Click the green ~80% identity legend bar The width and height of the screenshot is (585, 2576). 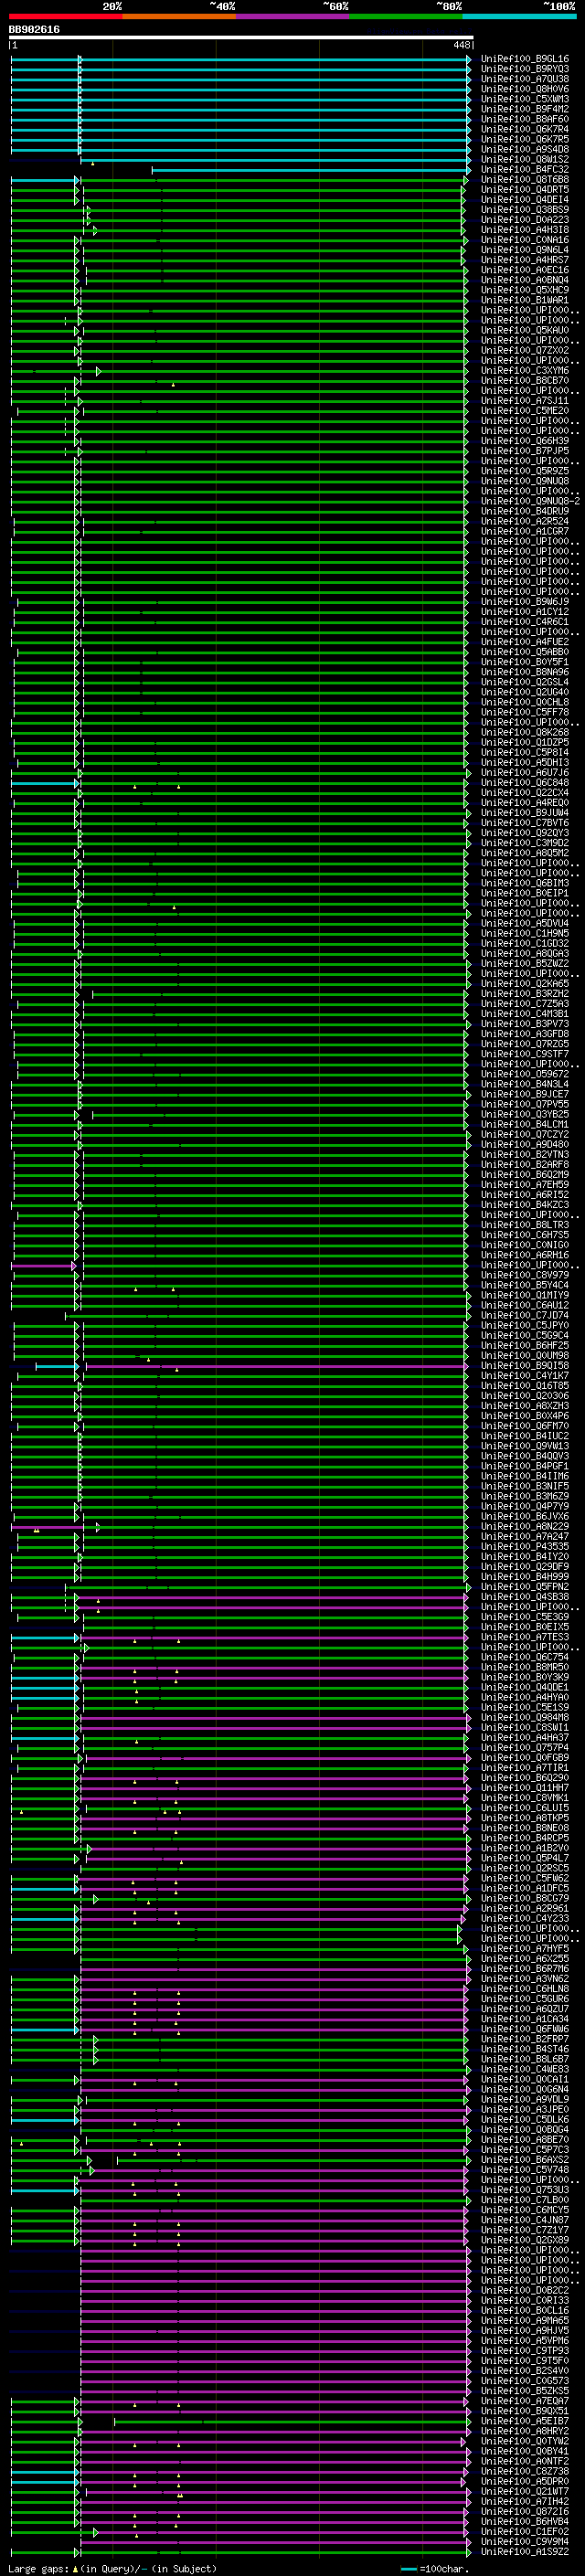(406, 16)
